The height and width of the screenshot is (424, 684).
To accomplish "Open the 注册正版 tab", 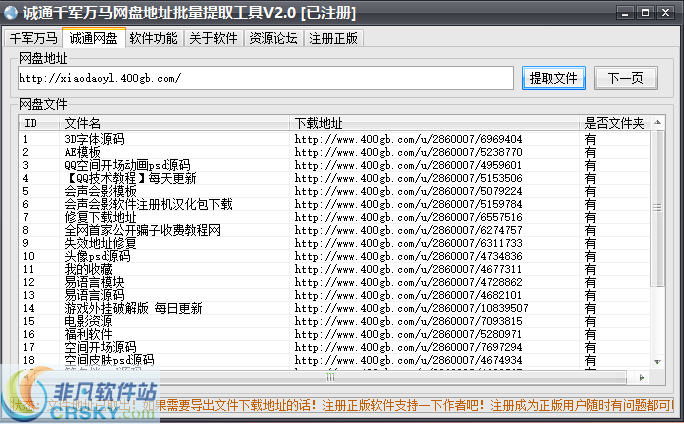I will pos(333,38).
